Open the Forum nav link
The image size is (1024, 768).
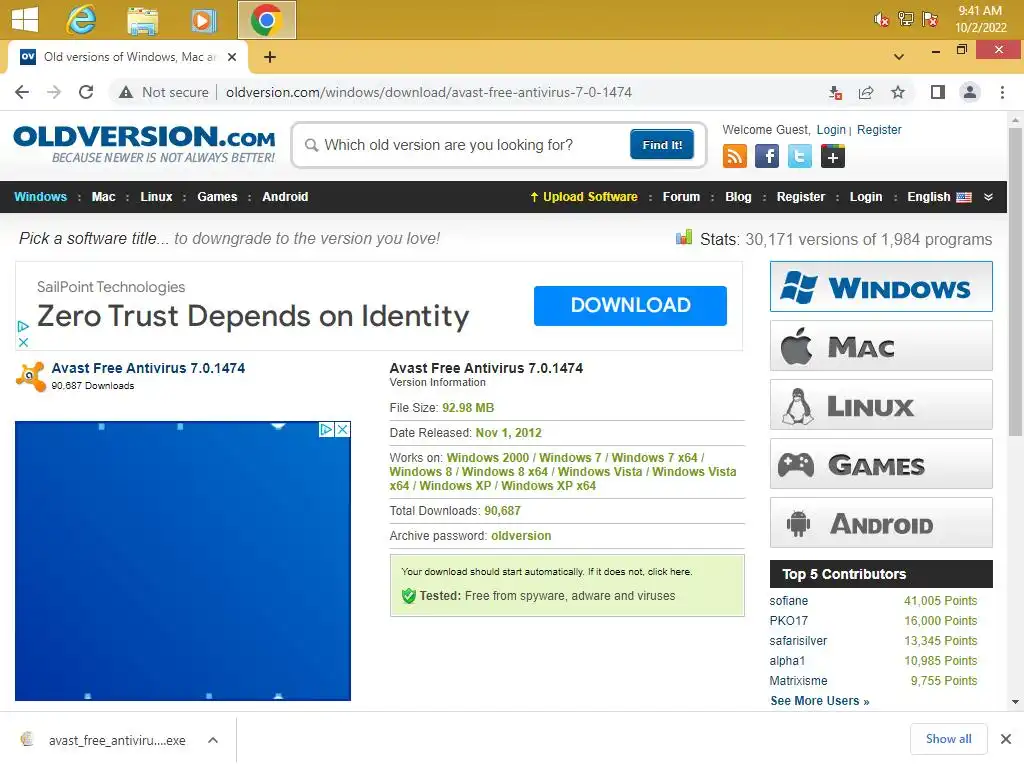[x=681, y=197]
